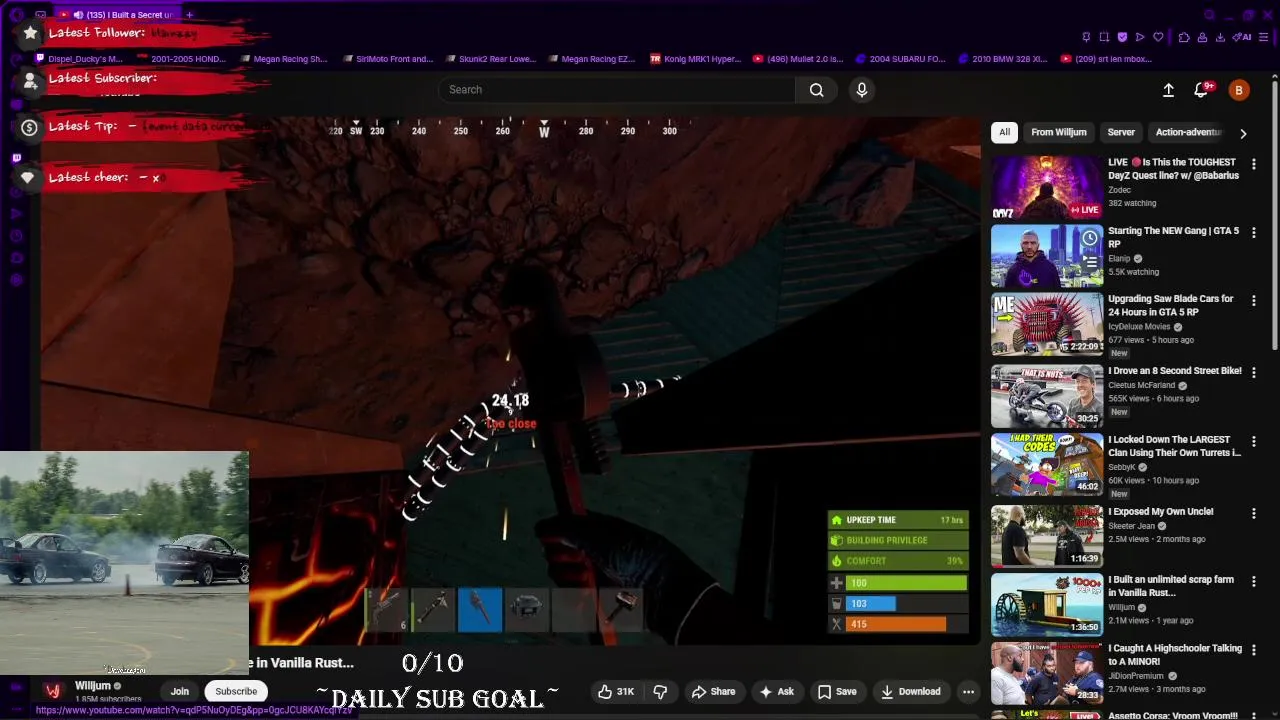This screenshot has width=1280, height=720.
Task: Open the account avatar labeled B
Action: tap(1239, 90)
